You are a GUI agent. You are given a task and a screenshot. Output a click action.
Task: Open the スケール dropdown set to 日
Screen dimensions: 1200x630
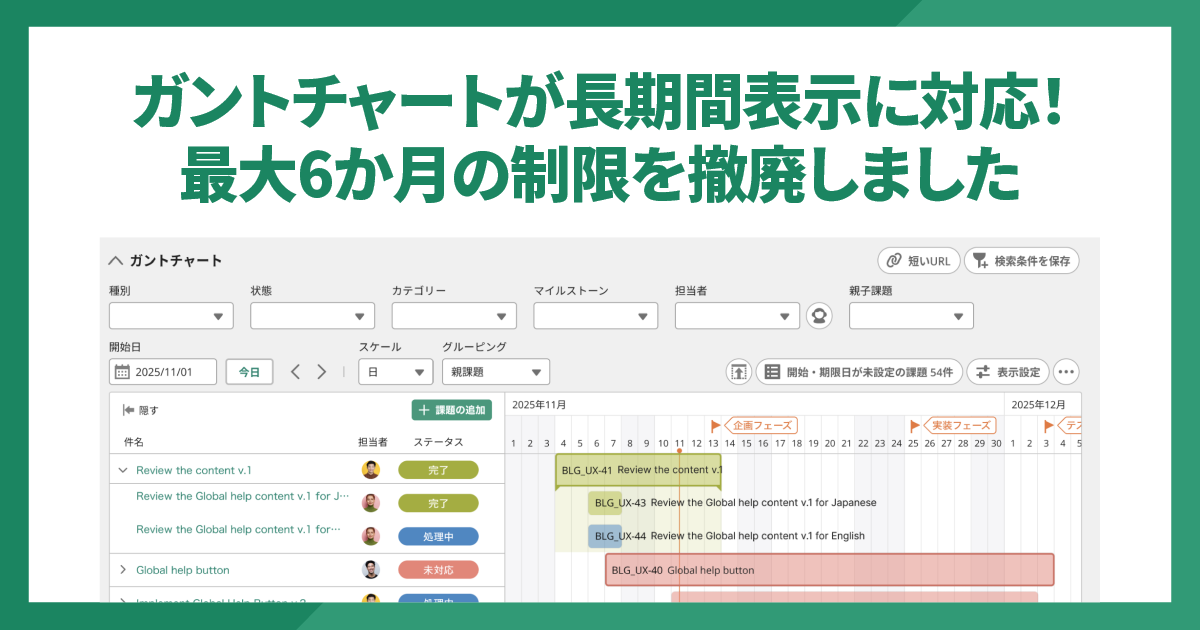[x=394, y=371]
